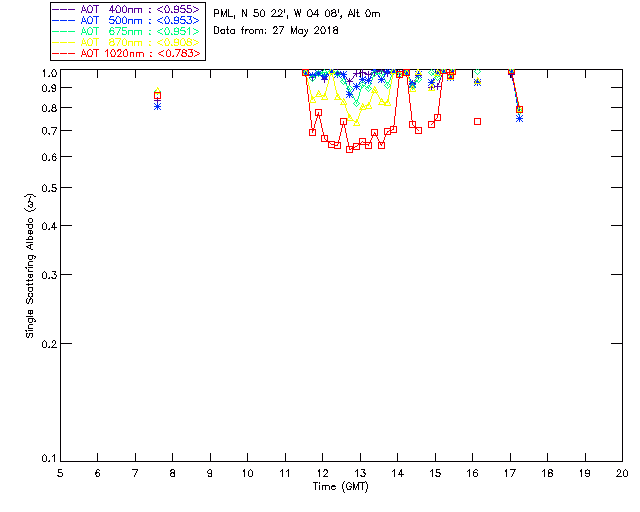Click the red square marker between 7 and 8 GMT

158,96
